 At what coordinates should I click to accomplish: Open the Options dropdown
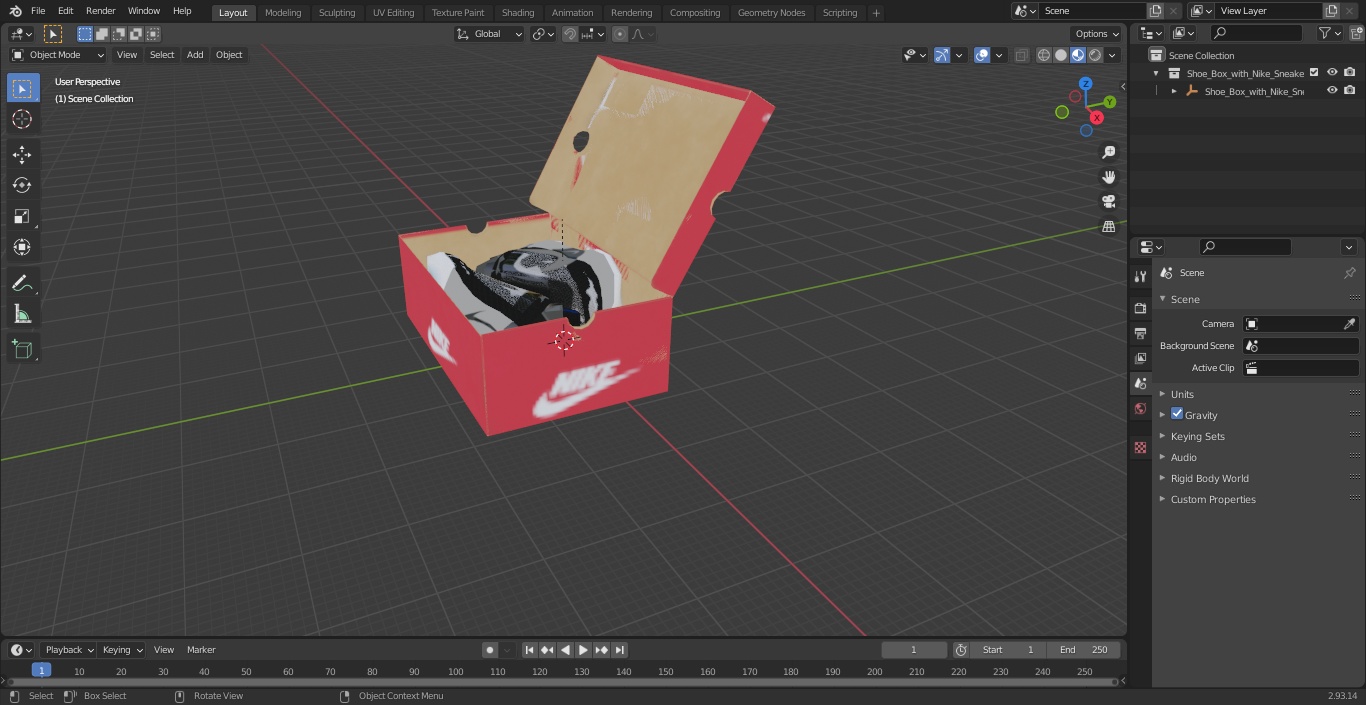coord(1097,34)
